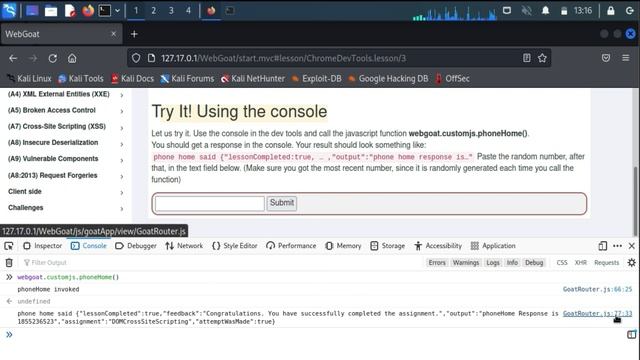This screenshot has width=640, height=360.
Task: Click the random number text field
Action: click(210, 203)
